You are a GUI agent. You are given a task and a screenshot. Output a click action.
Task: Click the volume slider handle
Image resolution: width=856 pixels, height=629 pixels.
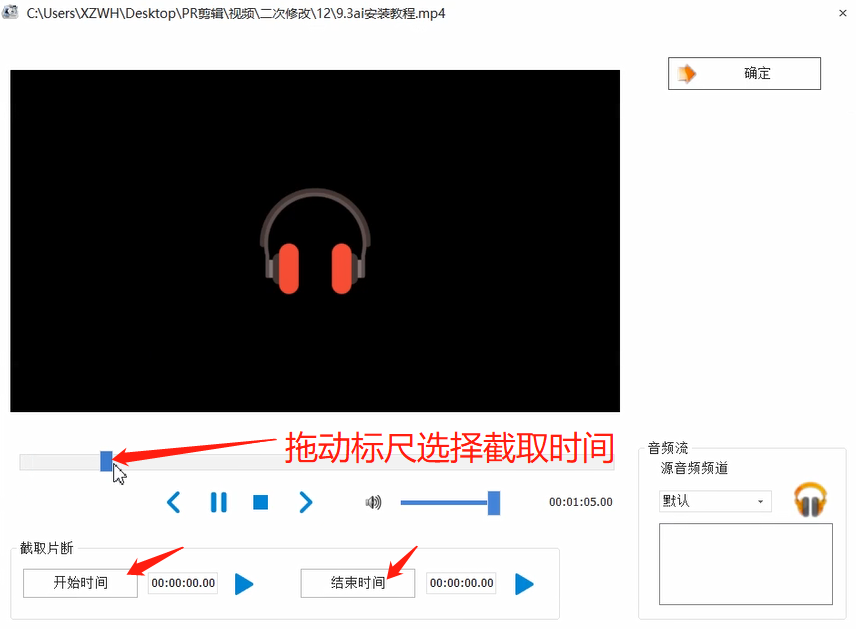(x=494, y=502)
